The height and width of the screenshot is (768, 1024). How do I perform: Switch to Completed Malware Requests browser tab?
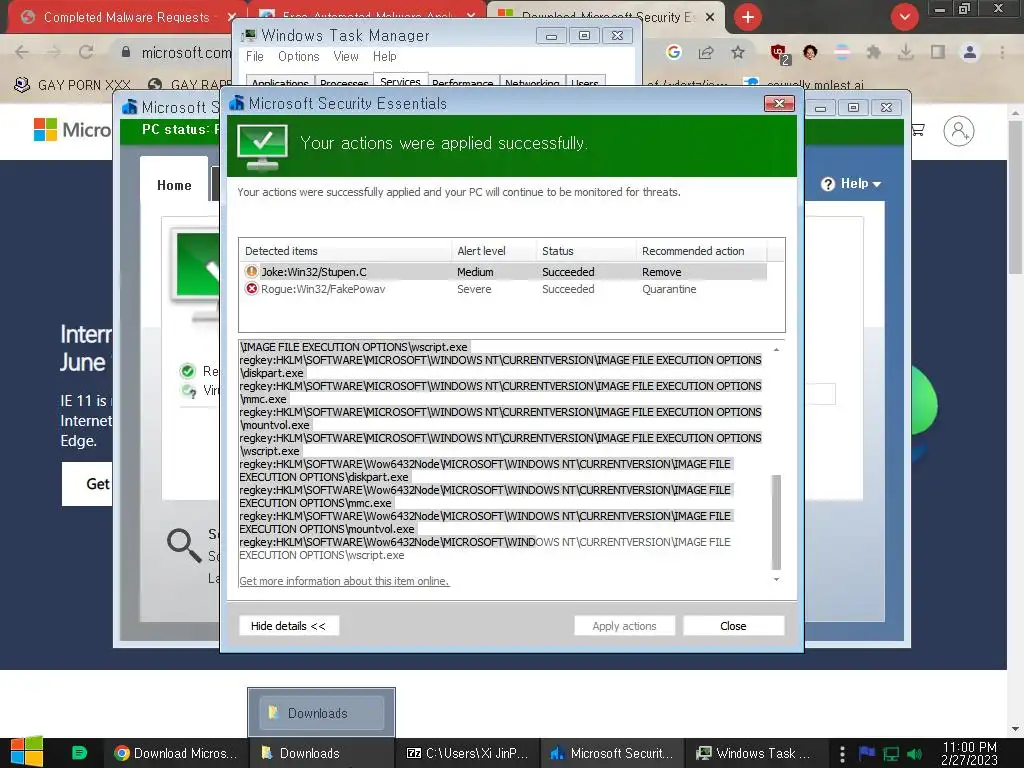pyautogui.click(x=126, y=17)
